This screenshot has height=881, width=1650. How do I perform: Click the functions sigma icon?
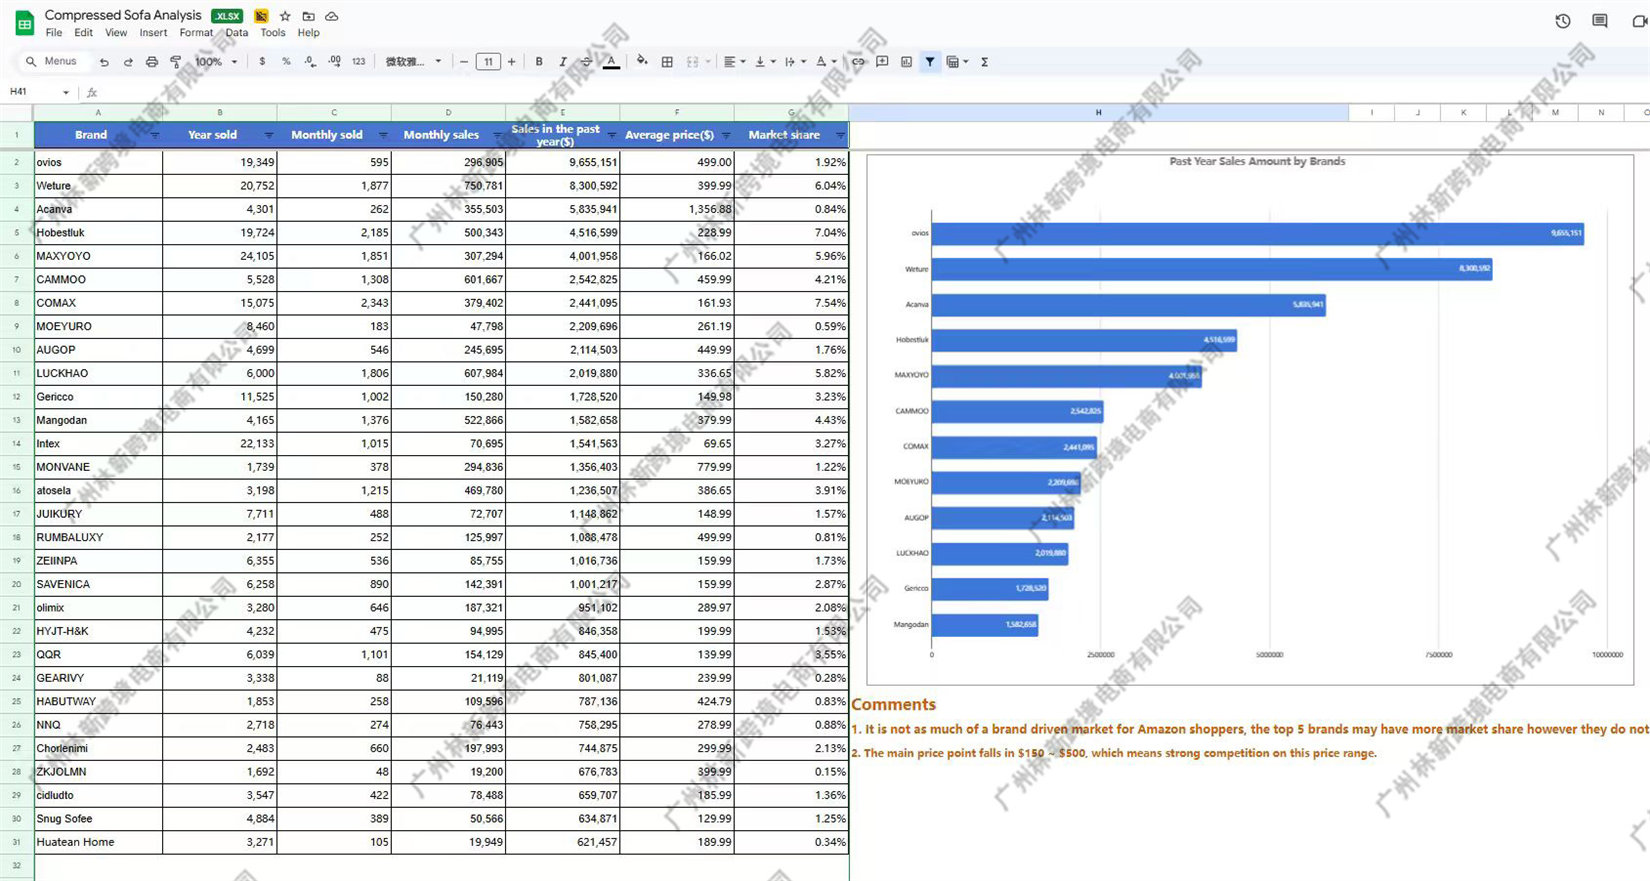(985, 62)
